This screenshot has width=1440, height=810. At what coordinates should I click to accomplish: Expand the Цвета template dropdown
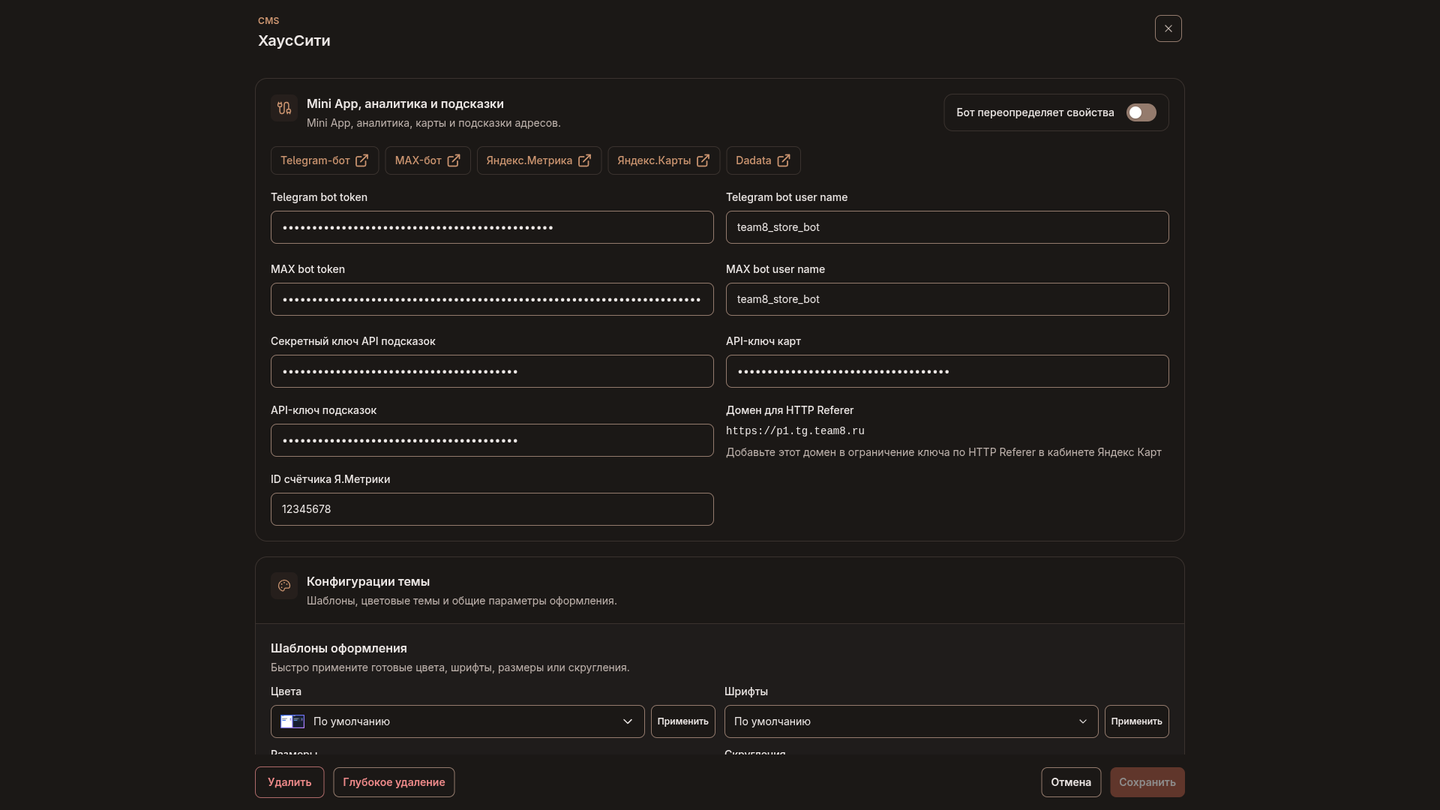458,721
